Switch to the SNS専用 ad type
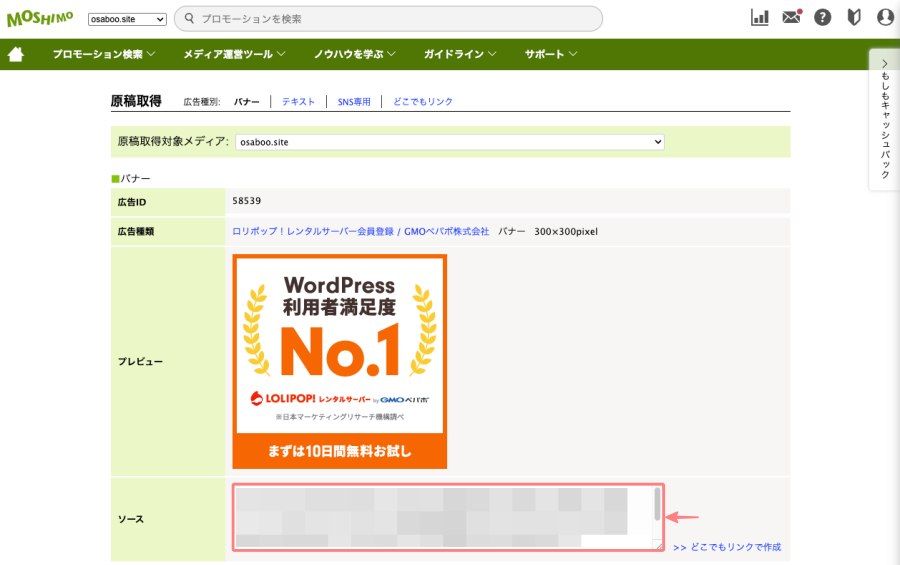 click(x=354, y=102)
